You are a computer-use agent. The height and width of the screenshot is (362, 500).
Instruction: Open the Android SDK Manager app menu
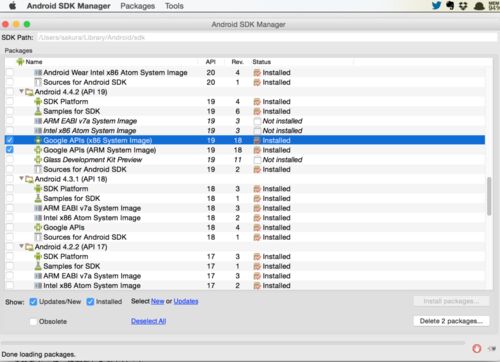click(x=68, y=6)
